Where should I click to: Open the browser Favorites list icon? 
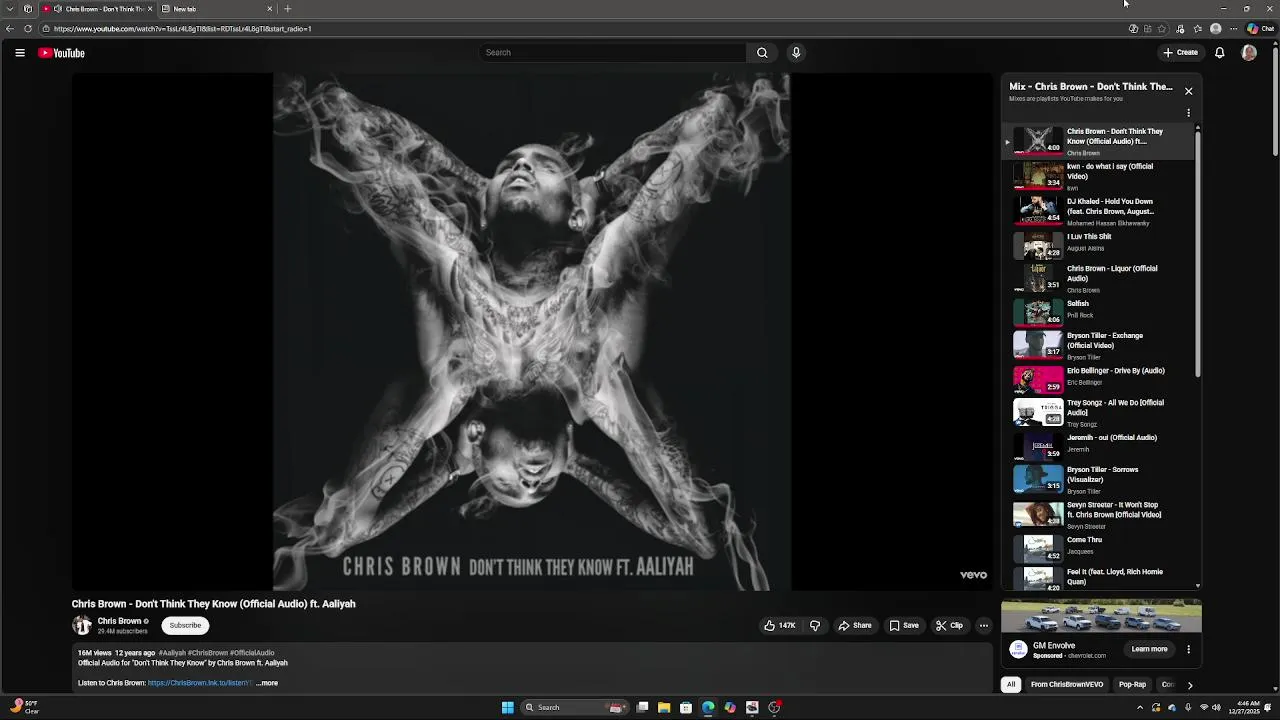1198,29
